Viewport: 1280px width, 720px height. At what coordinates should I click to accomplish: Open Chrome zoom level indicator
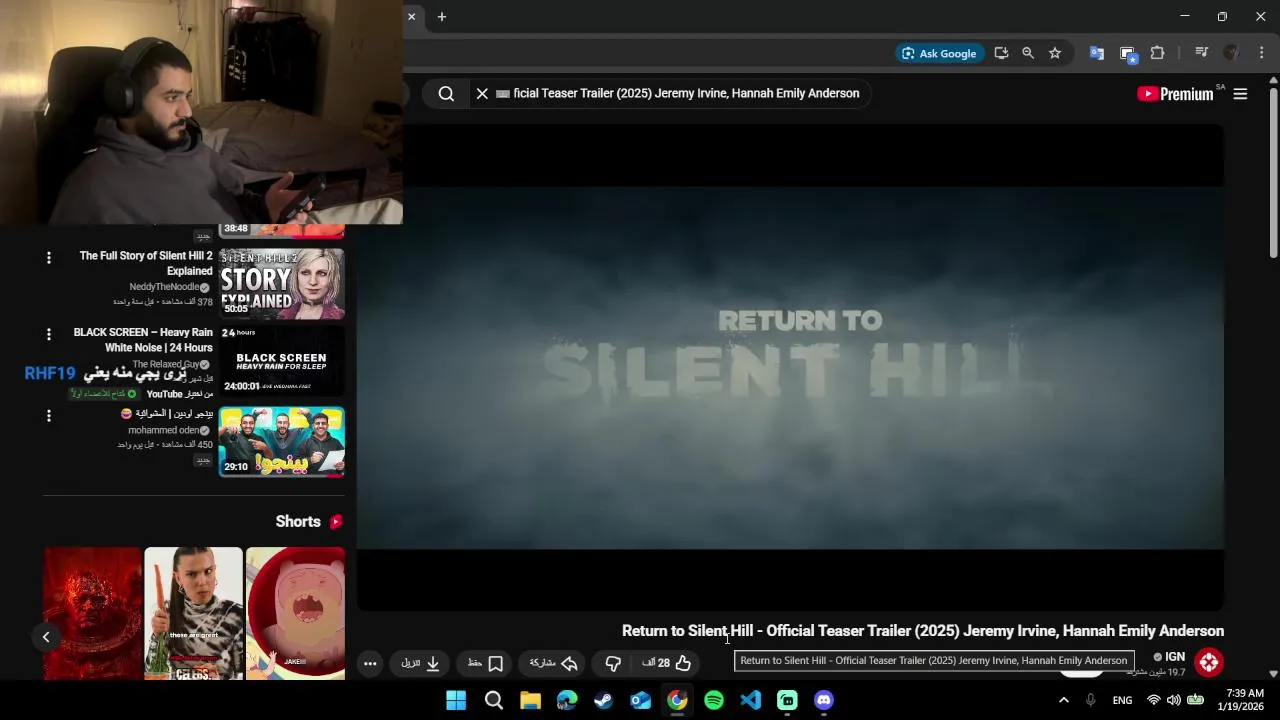(x=1028, y=53)
